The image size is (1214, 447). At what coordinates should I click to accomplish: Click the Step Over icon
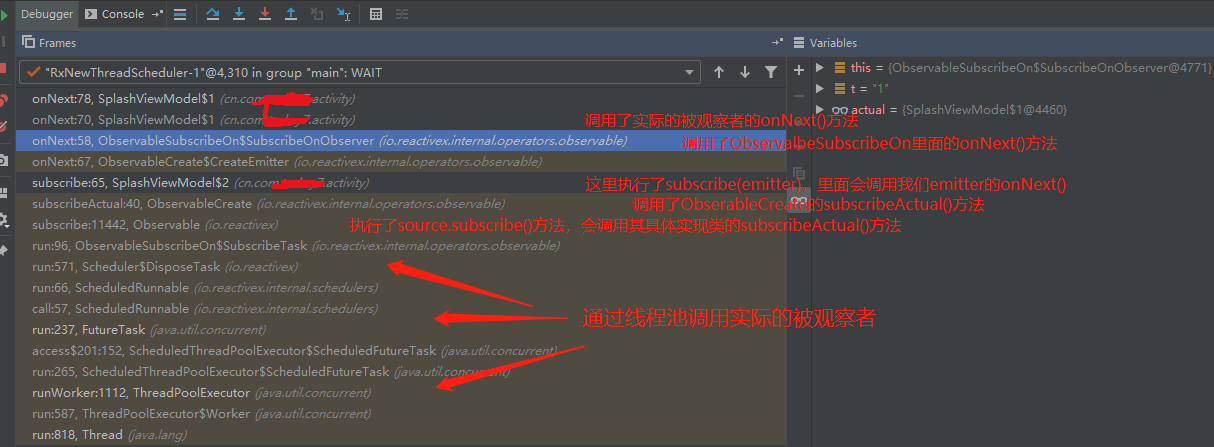(213, 14)
